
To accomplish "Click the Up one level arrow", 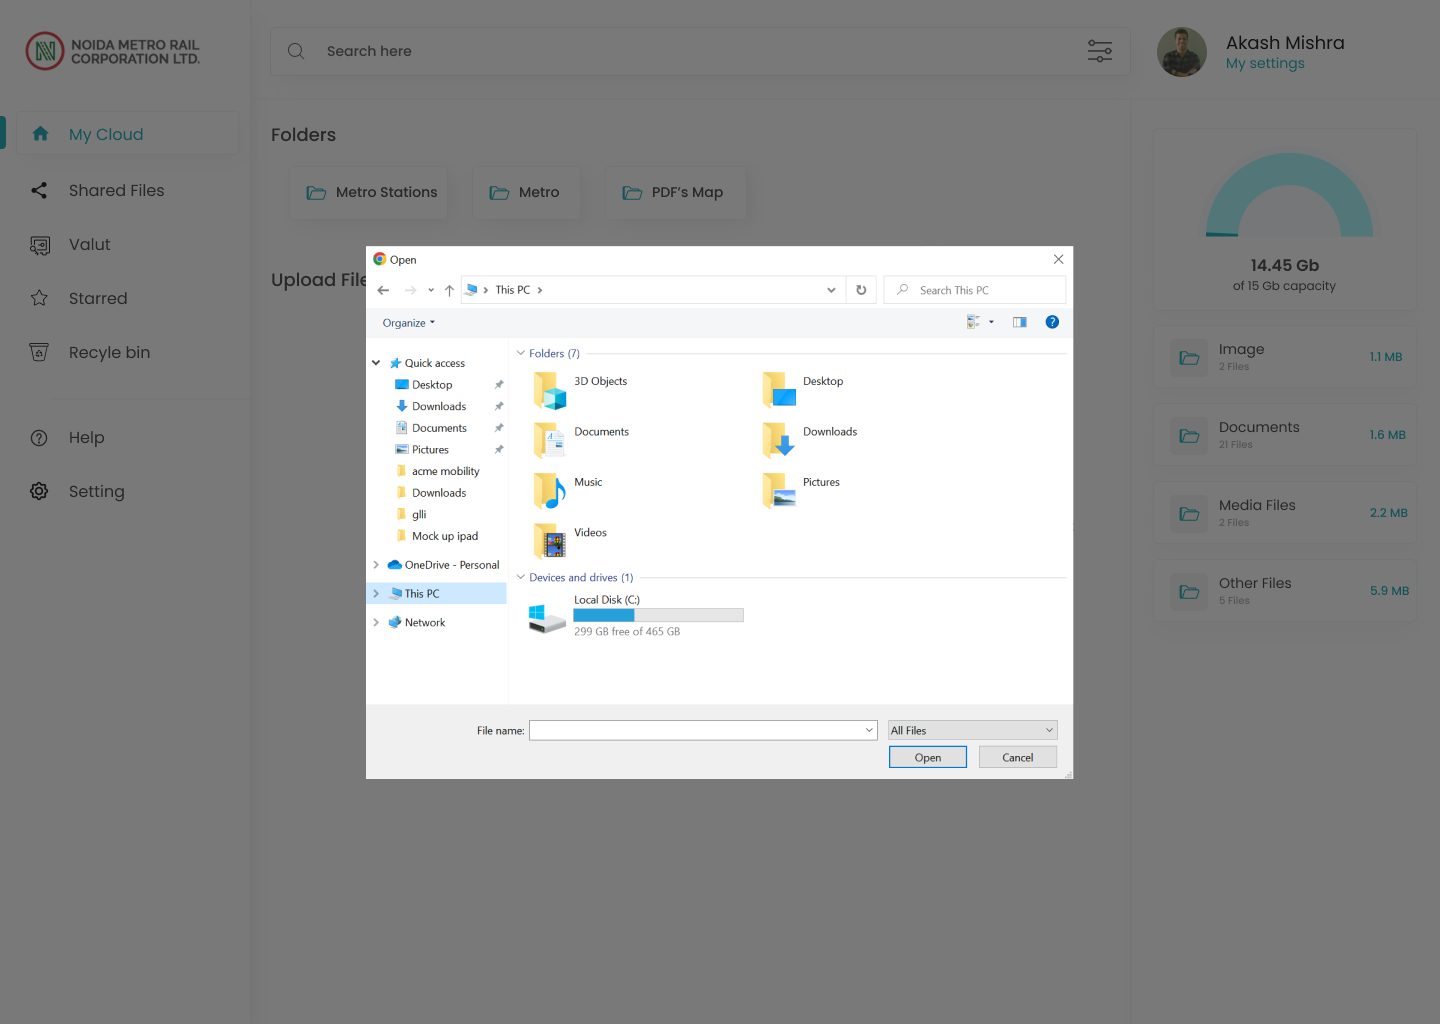I will pos(449,290).
